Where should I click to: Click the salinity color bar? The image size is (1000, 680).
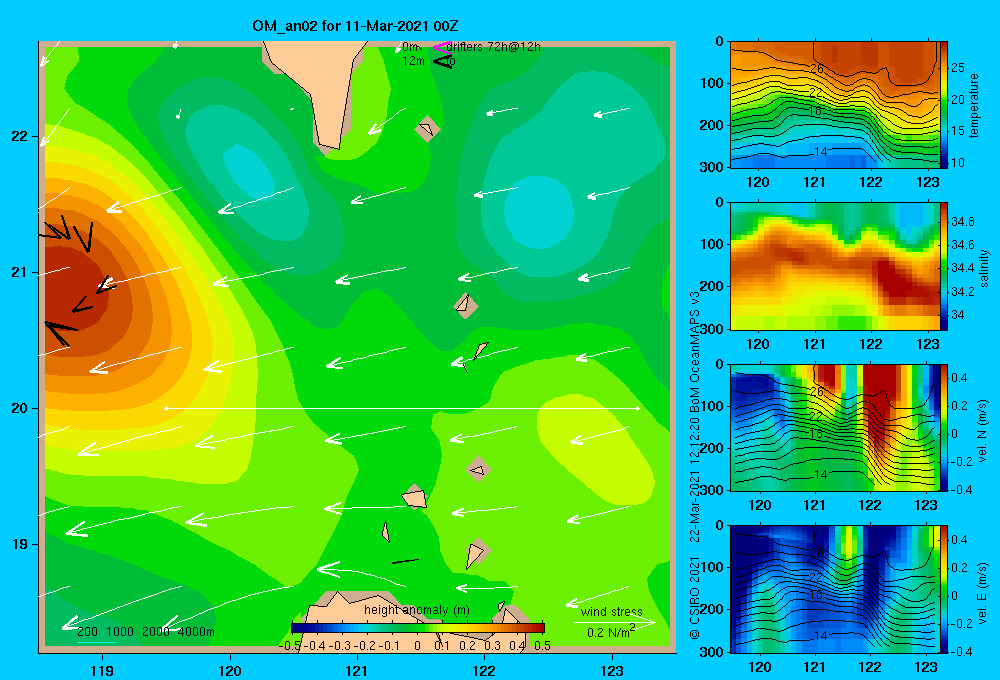[944, 266]
